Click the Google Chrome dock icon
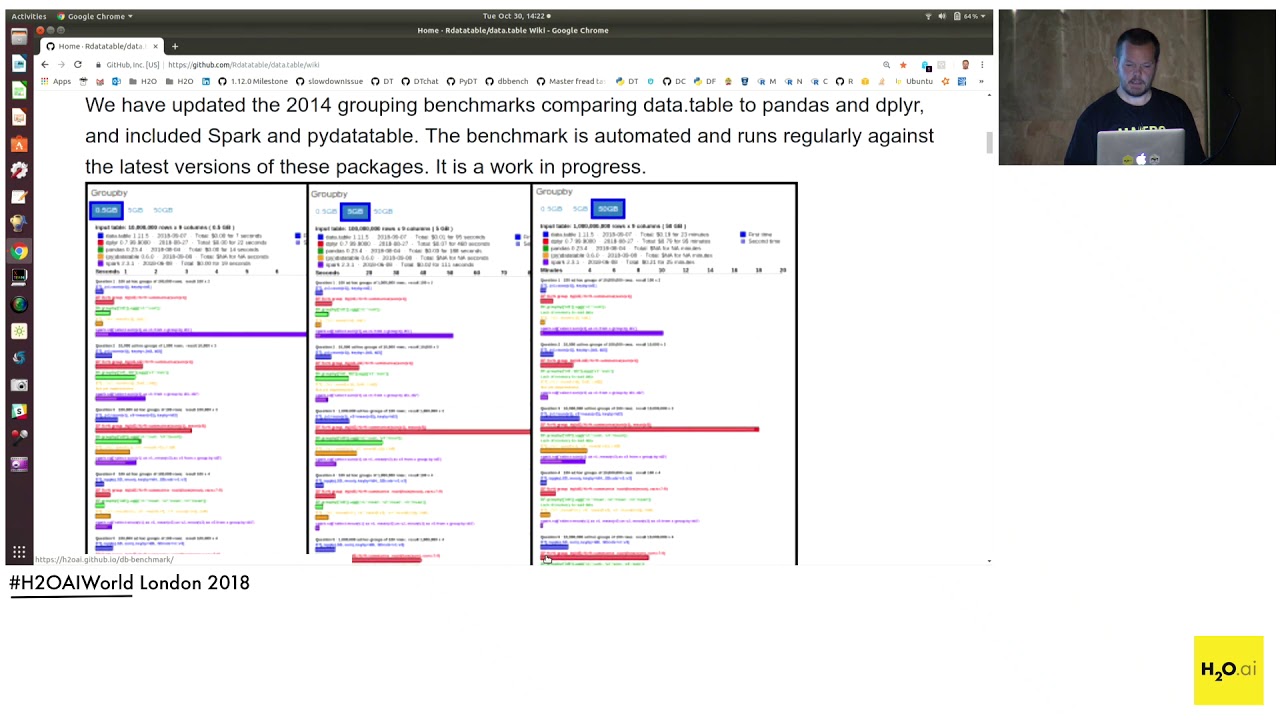1280x720 pixels. point(19,251)
